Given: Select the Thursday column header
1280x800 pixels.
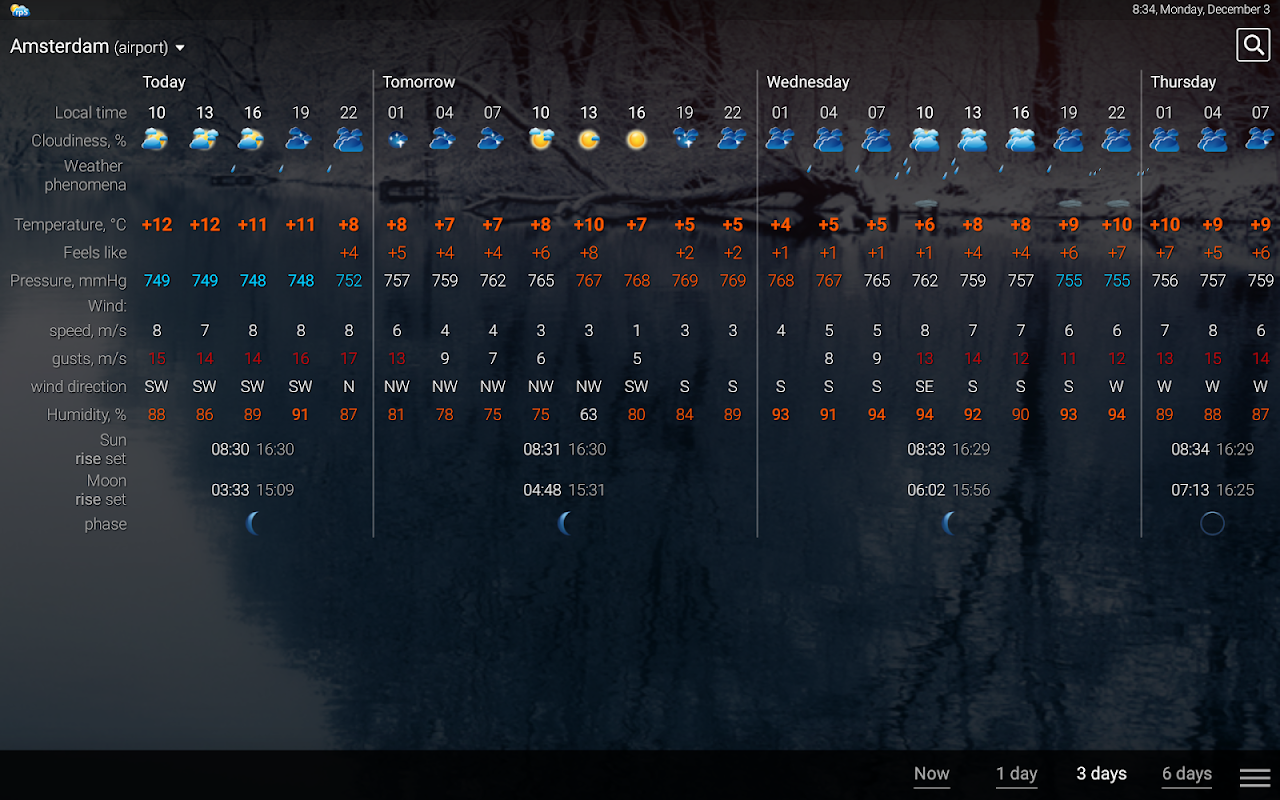Looking at the screenshot, I should (x=1183, y=82).
